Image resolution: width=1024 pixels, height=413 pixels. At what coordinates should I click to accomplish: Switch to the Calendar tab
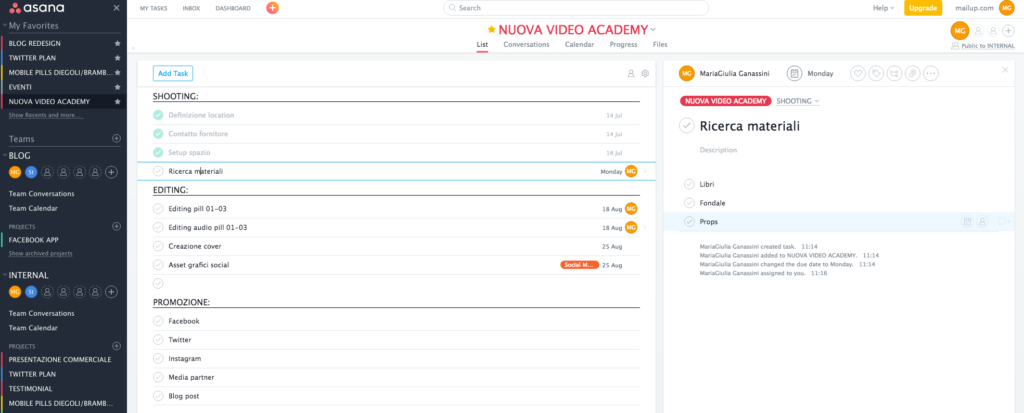coord(579,44)
